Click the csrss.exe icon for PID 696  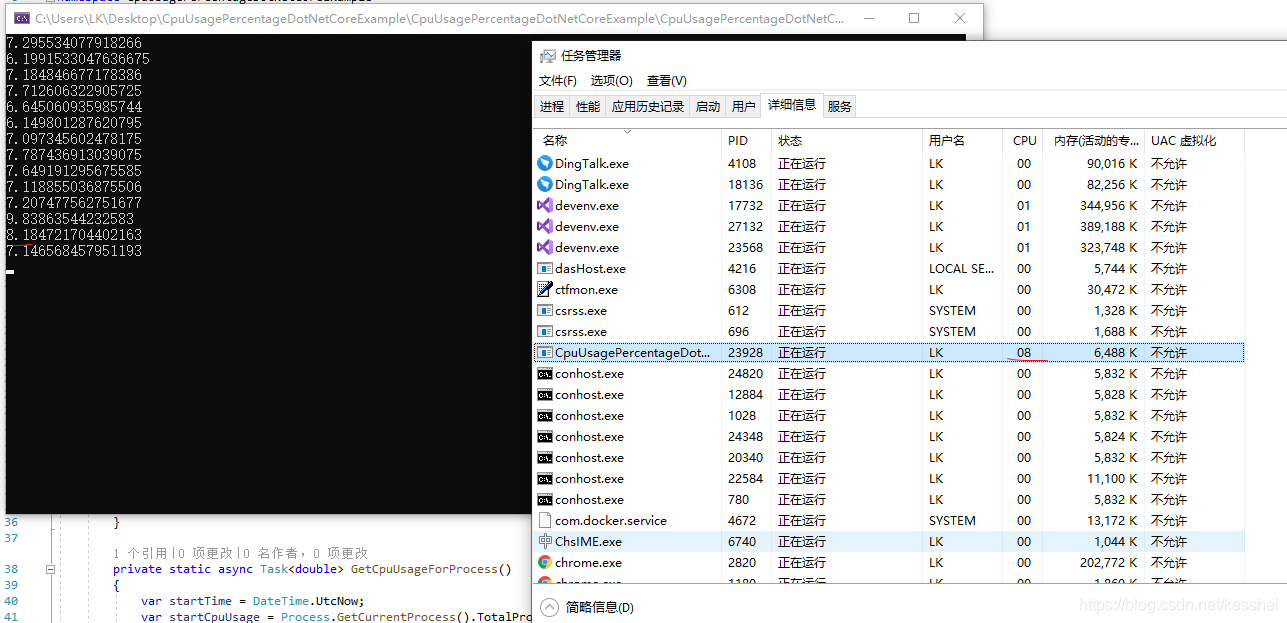[x=545, y=331]
